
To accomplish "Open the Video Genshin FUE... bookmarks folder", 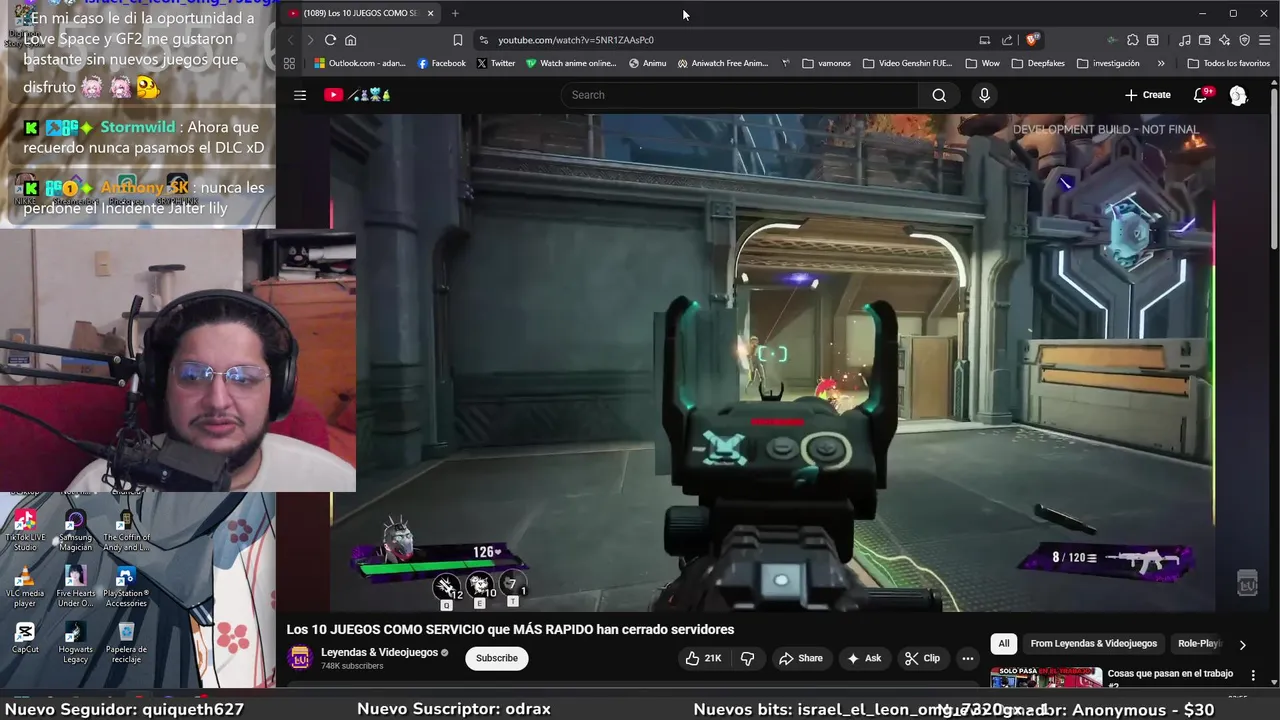I will pos(908,63).
